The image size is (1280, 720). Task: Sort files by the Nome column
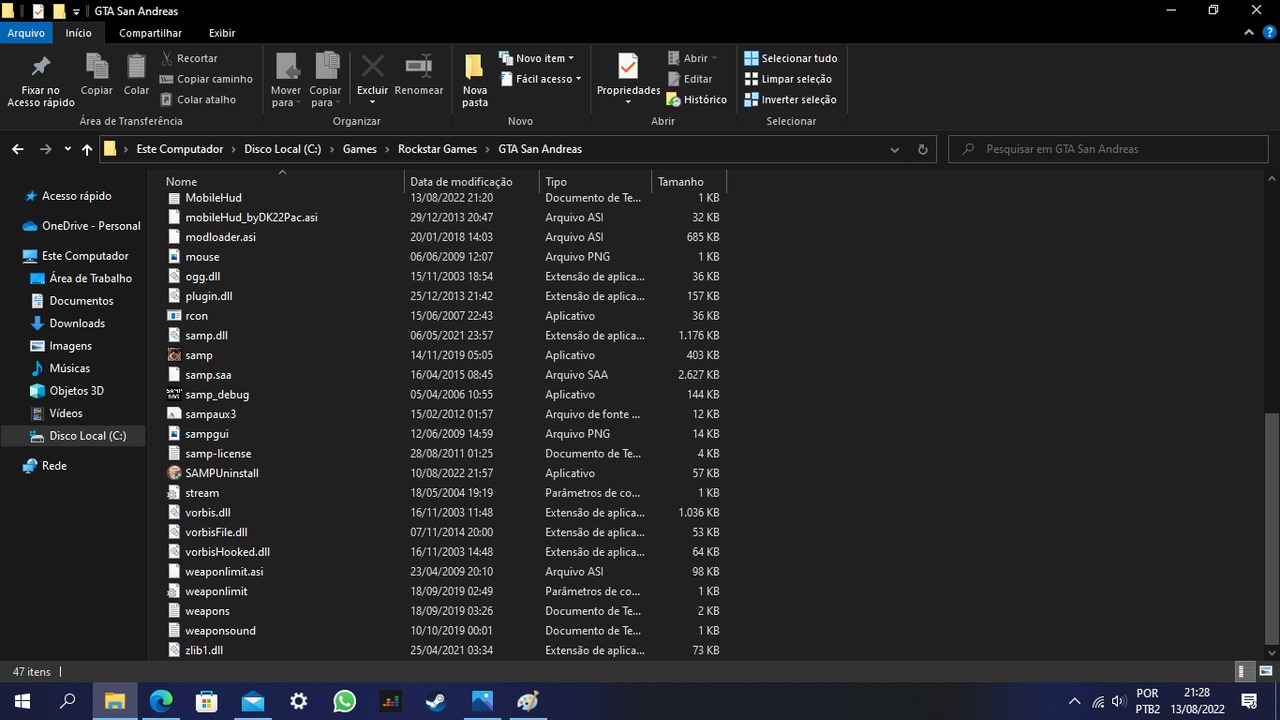pyautogui.click(x=283, y=181)
